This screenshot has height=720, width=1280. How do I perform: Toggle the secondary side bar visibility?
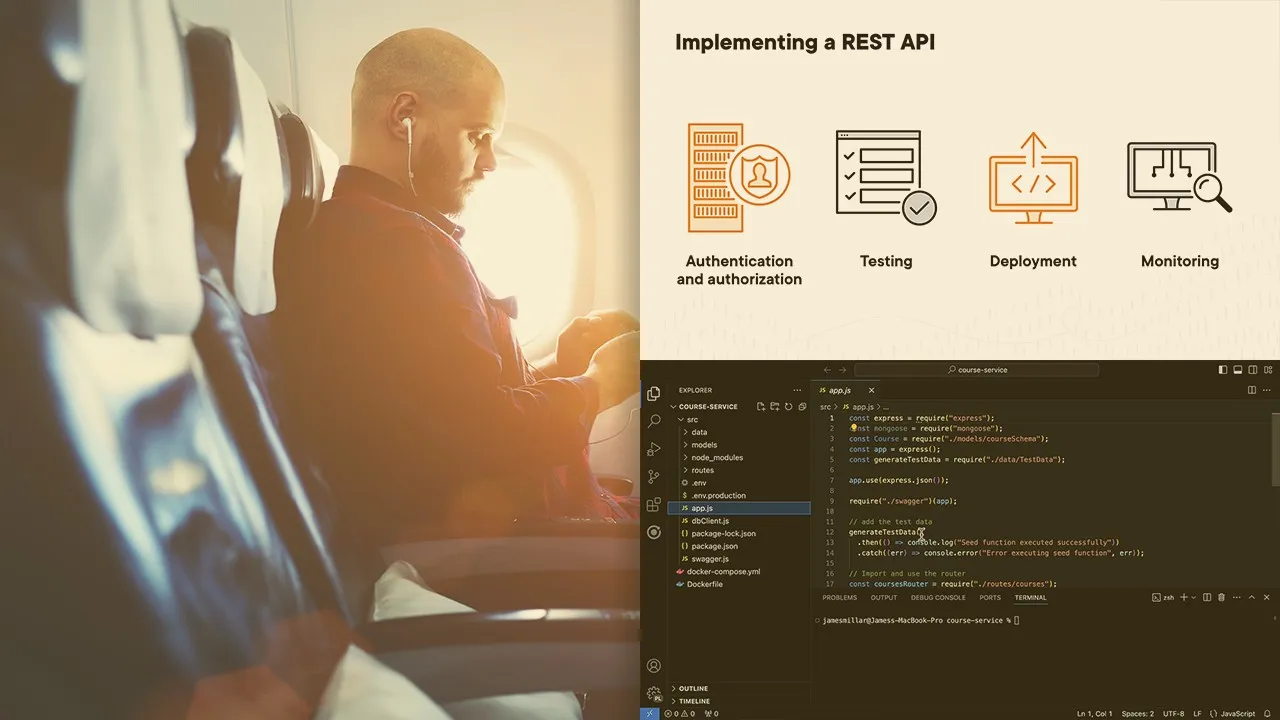[x=1252, y=370]
